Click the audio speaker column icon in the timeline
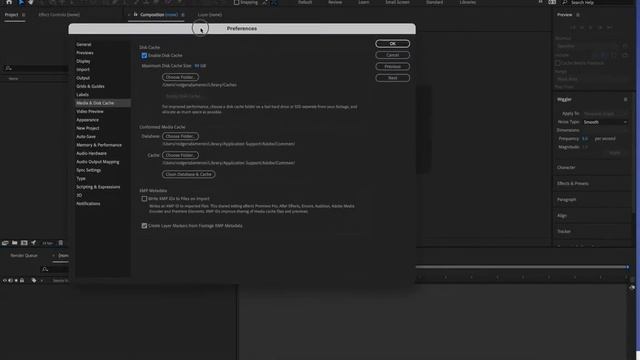The height and width of the screenshot is (360, 640). [11, 280]
